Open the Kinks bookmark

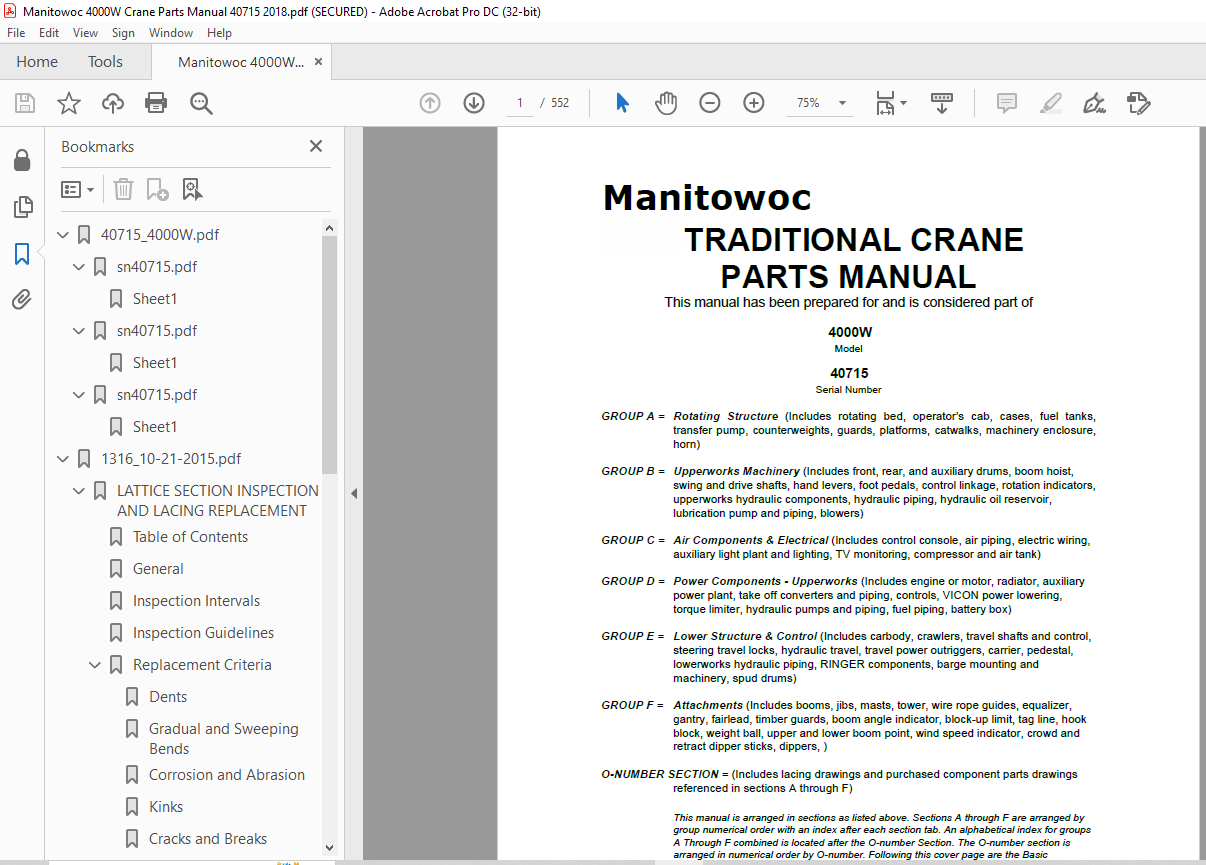click(166, 807)
